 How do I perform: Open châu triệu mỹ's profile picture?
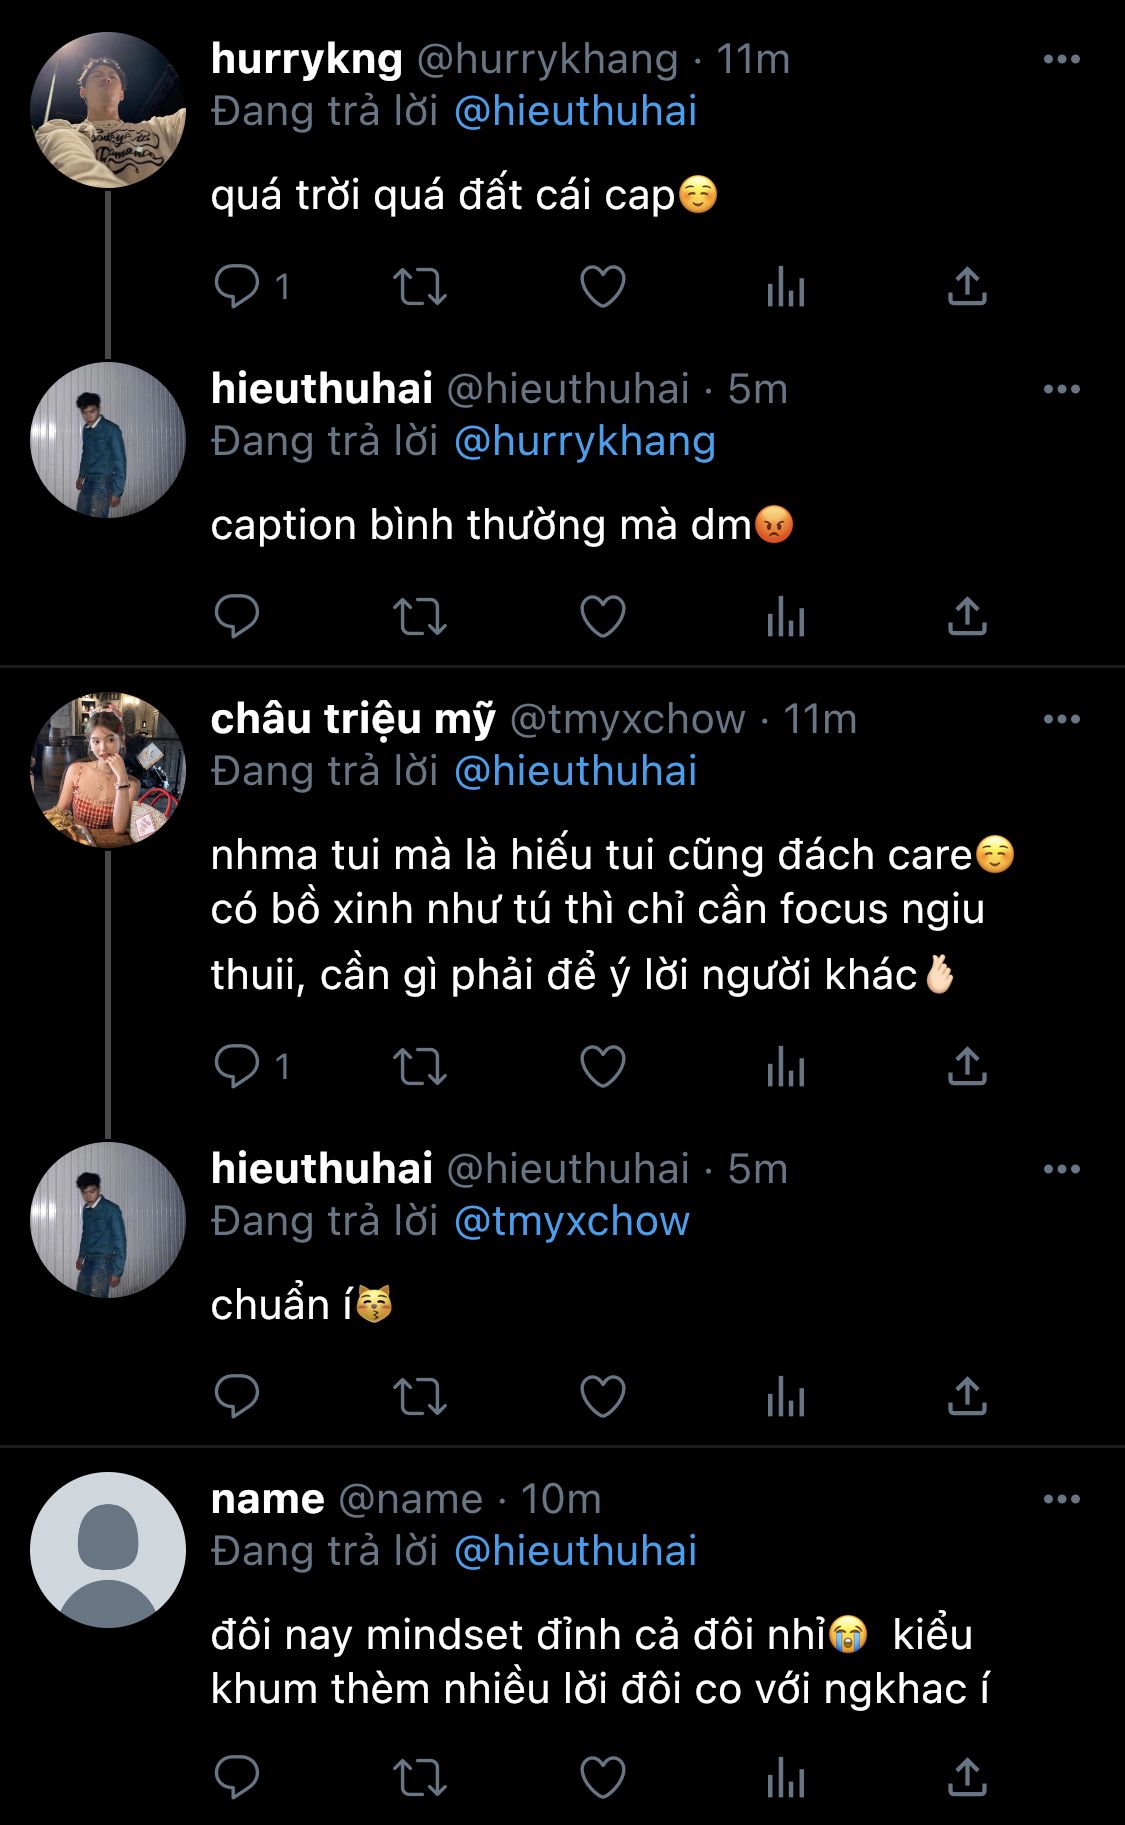[x=108, y=770]
